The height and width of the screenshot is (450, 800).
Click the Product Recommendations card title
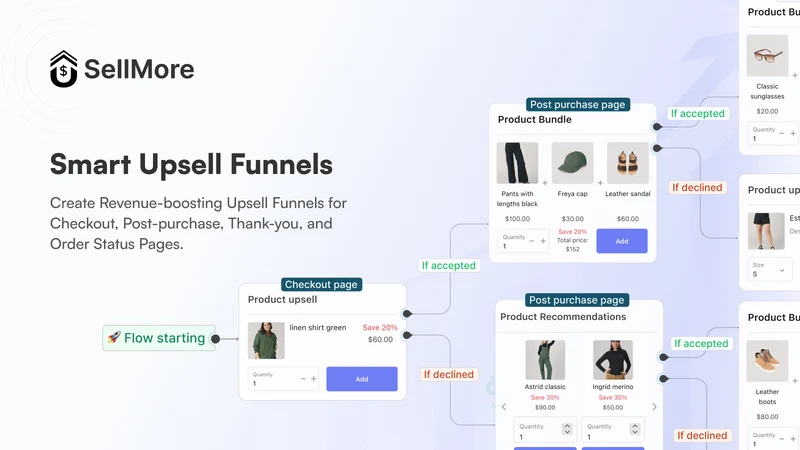pos(563,316)
